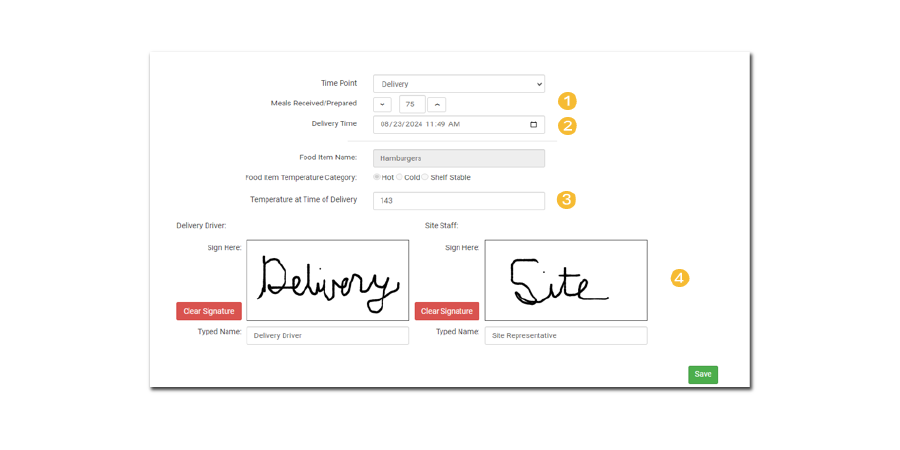
Task: Click the decrease meals count arrow
Action: [x=382, y=104]
